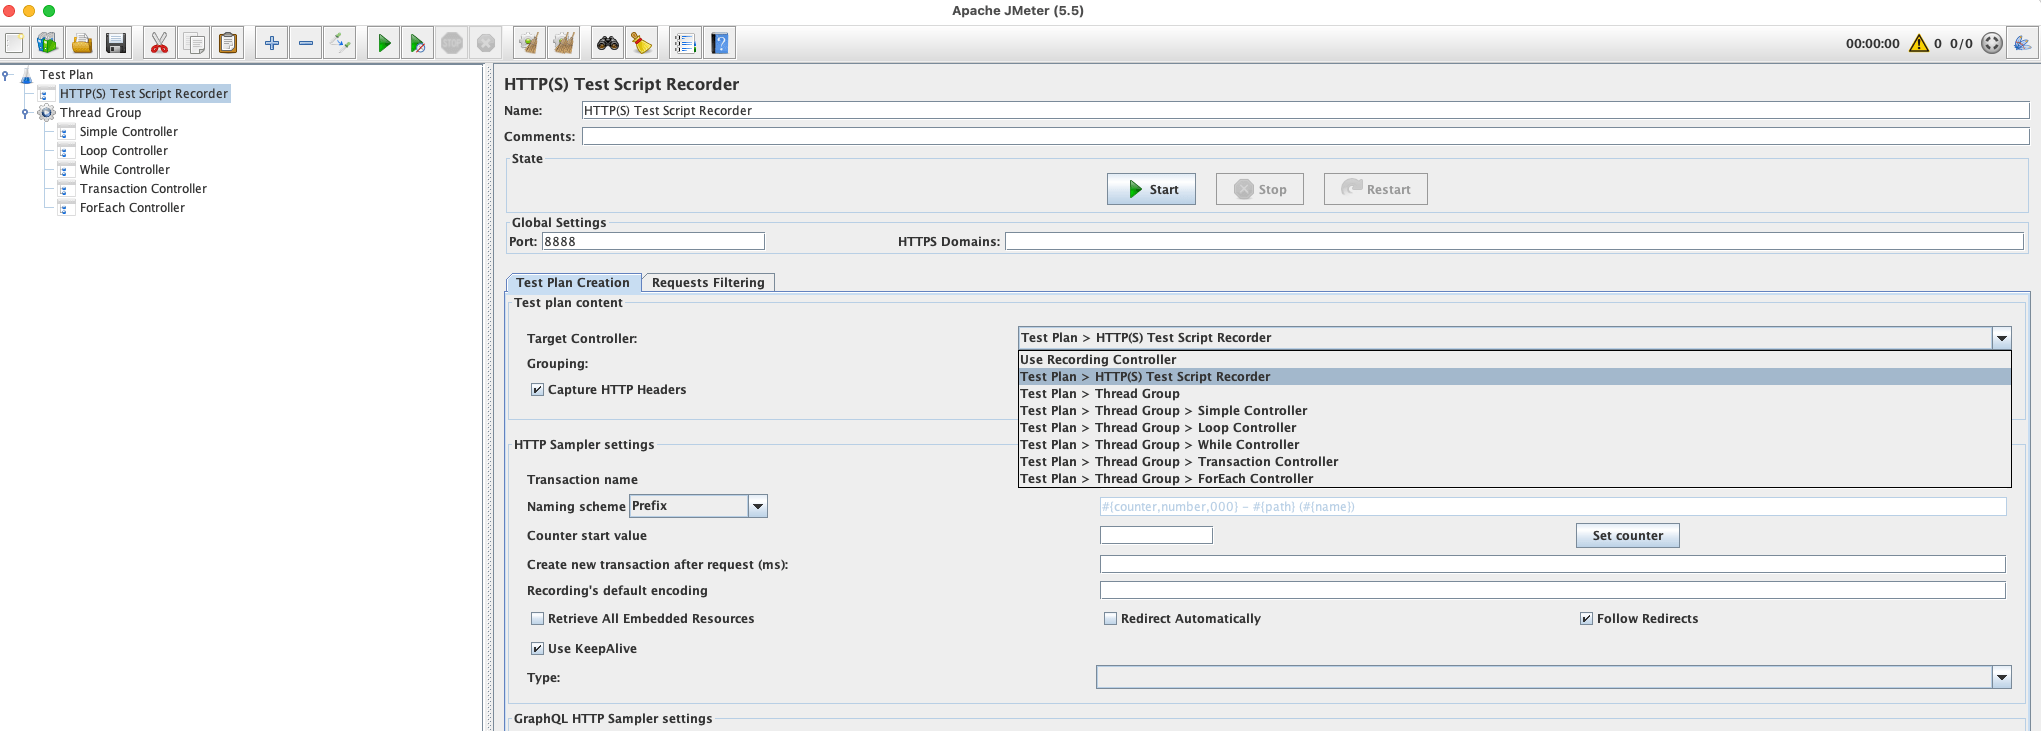
Task: Click the Port field showing 8888
Action: 653,242
